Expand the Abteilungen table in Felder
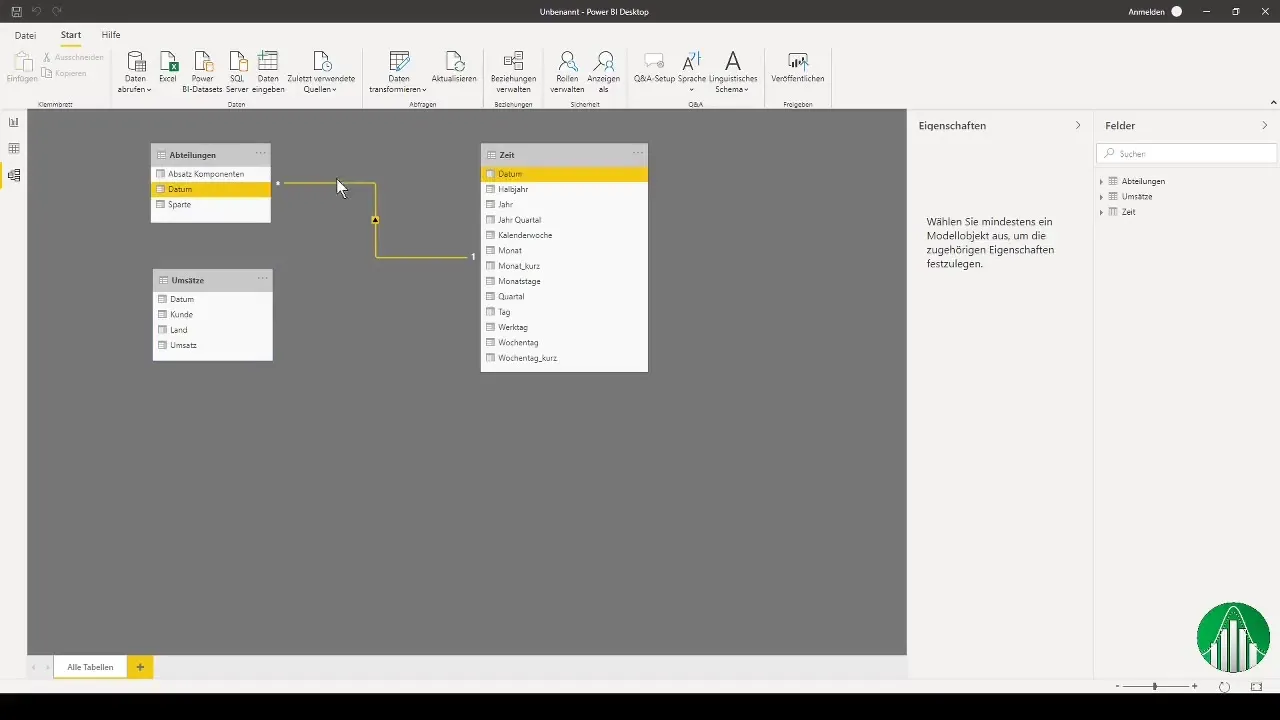 coord(1101,181)
